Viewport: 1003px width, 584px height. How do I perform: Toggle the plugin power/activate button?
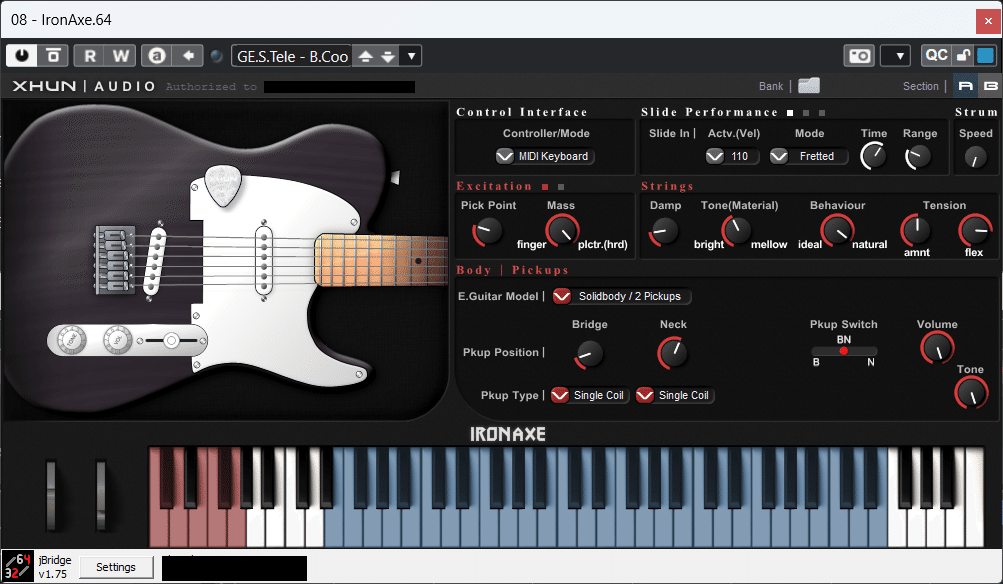tap(22, 56)
